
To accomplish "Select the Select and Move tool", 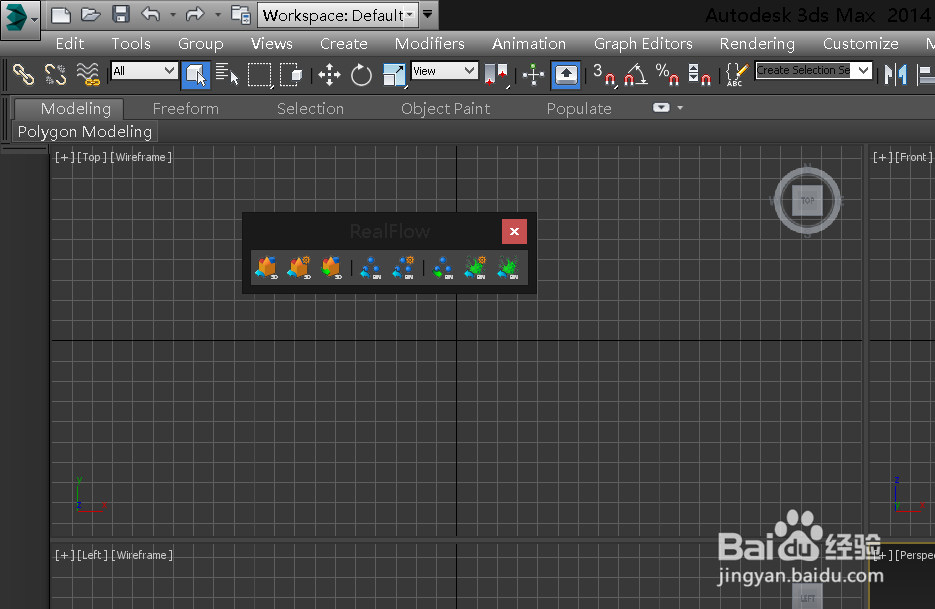I will click(x=329, y=75).
